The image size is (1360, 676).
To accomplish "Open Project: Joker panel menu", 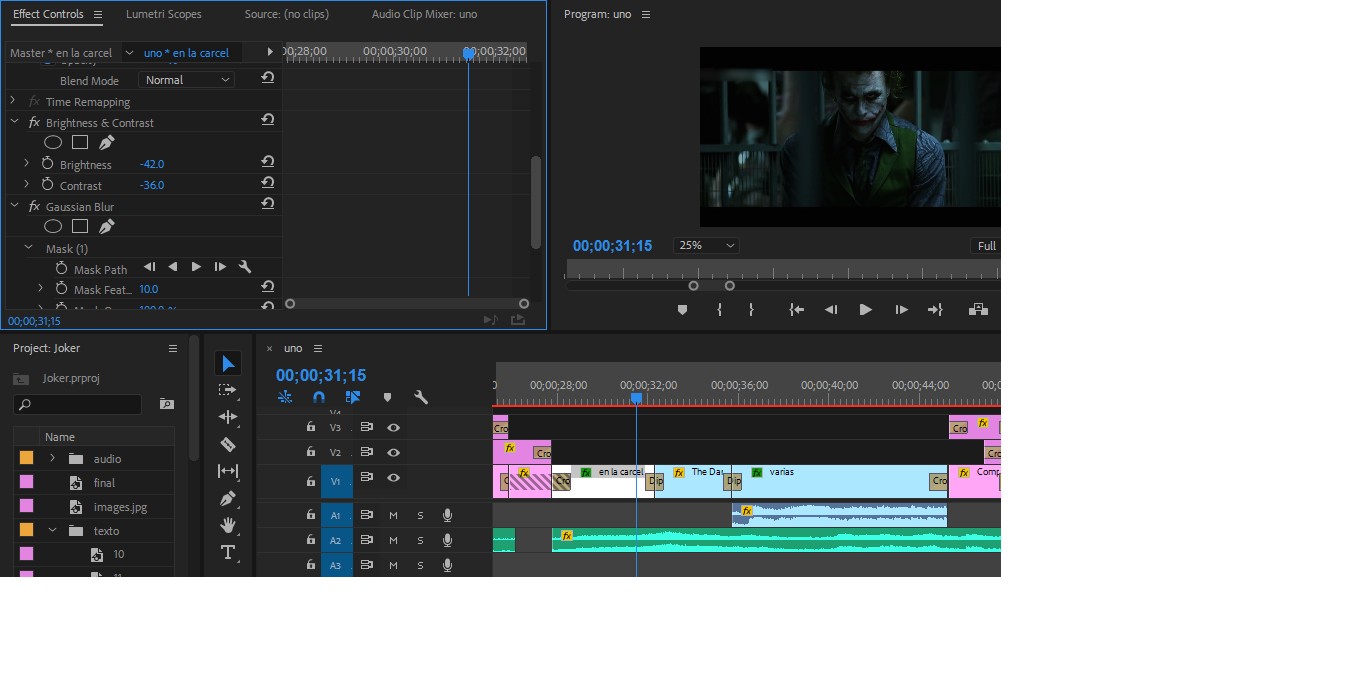I will tap(172, 348).
